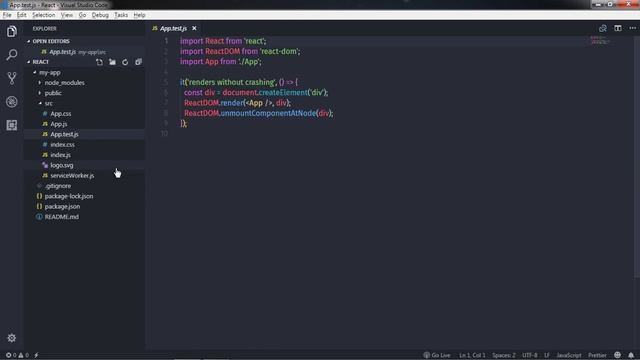This screenshot has width=640, height=360.
Task: Click the feedback smiley in status bar
Action: [x=618, y=355]
